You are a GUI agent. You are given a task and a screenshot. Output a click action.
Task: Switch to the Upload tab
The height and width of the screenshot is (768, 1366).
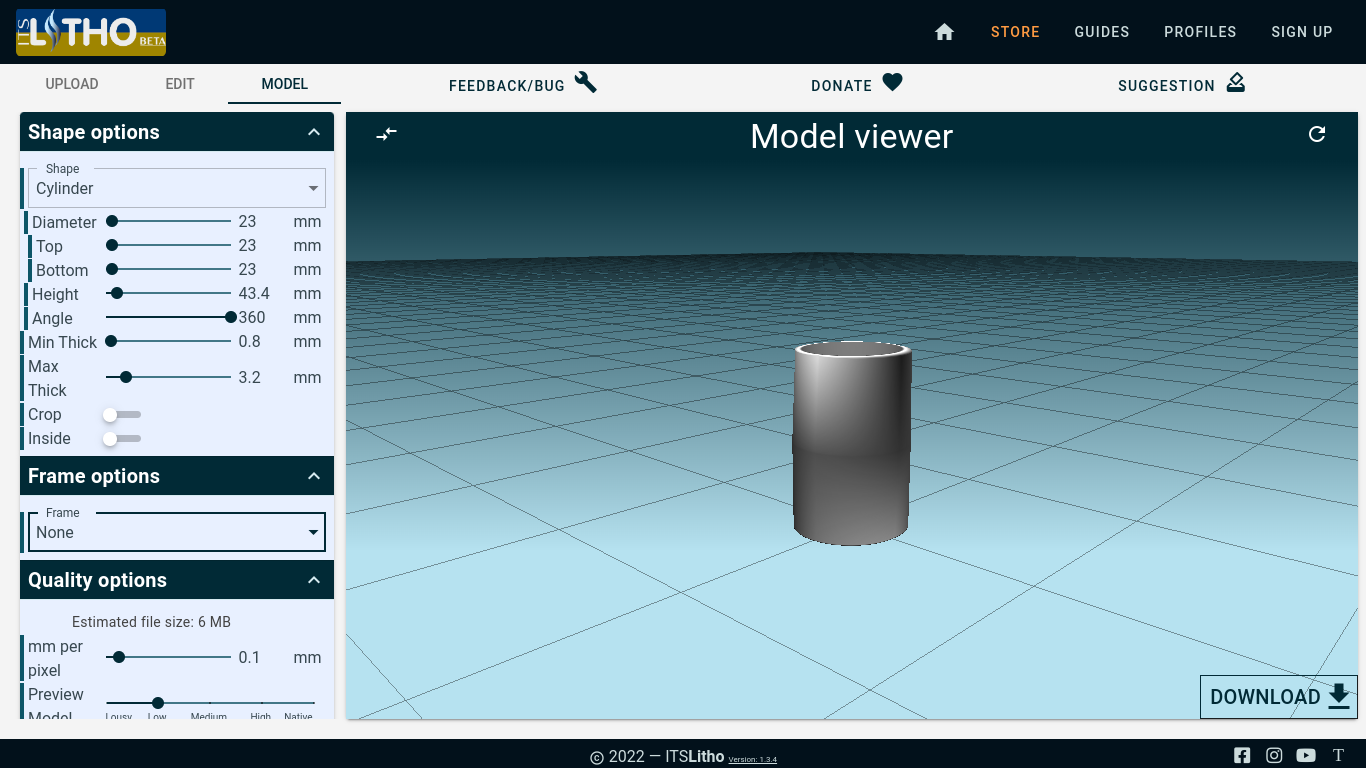[x=72, y=84]
